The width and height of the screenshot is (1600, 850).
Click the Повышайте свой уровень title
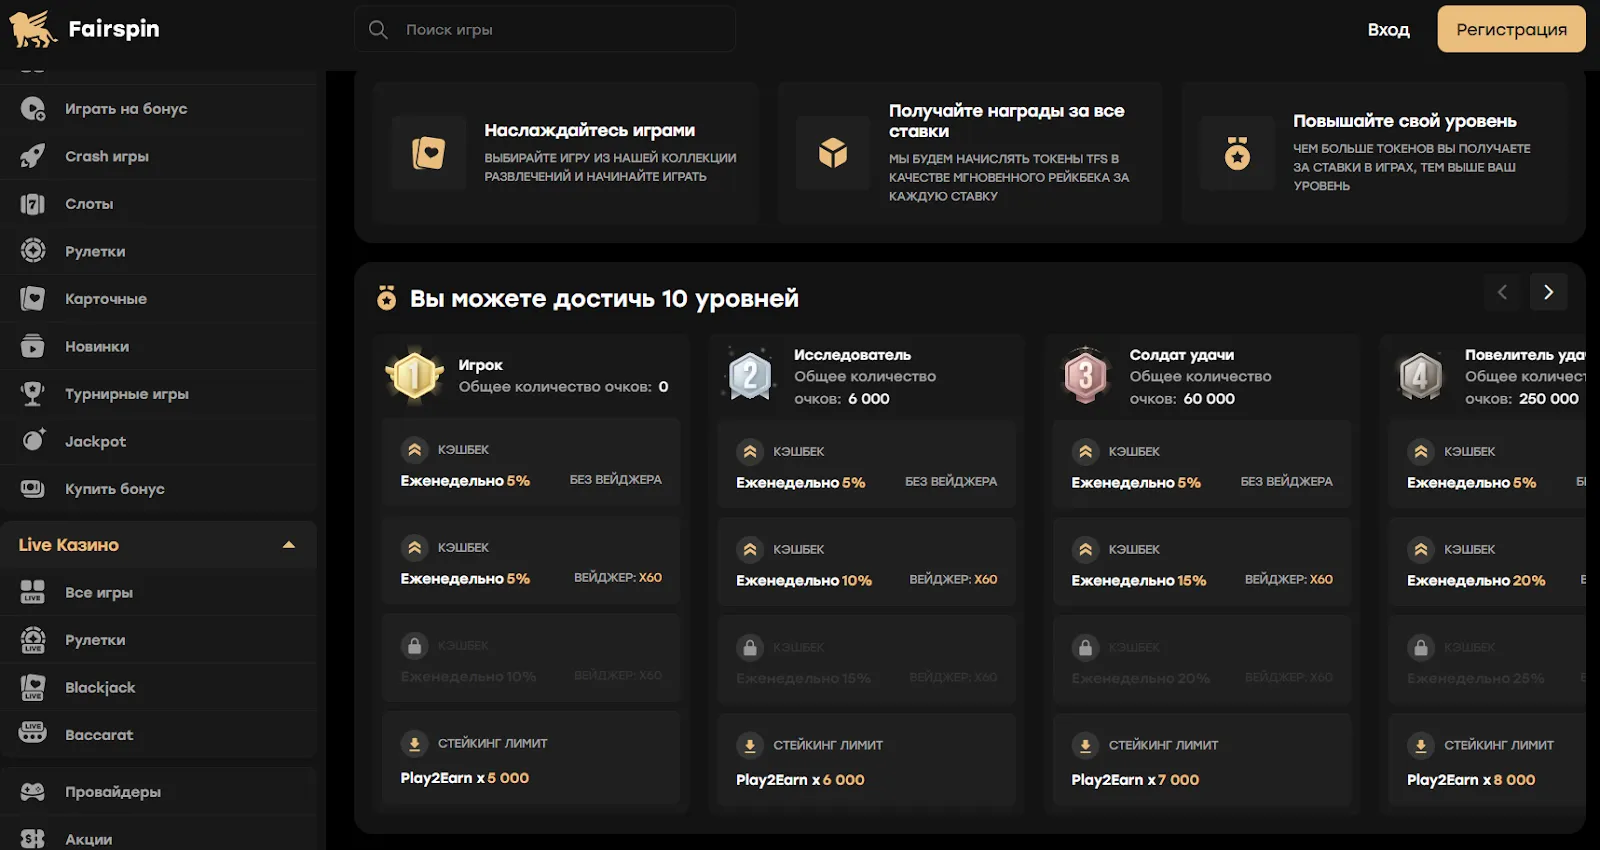pyautogui.click(x=1405, y=121)
